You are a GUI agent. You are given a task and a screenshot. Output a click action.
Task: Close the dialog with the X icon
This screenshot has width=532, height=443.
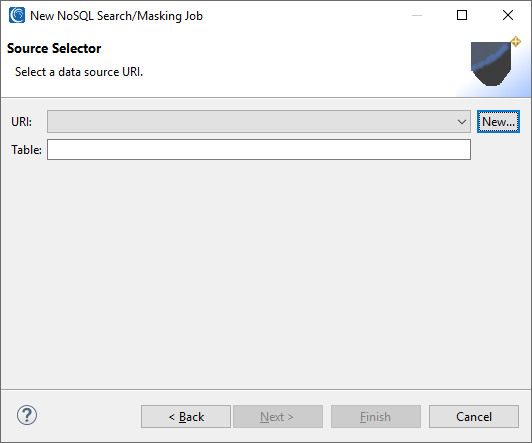[508, 15]
